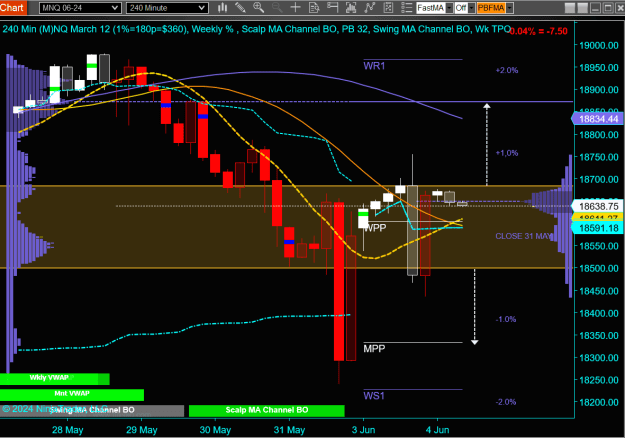Click the WR1 pivot label
The image size is (625, 438).
tap(374, 66)
